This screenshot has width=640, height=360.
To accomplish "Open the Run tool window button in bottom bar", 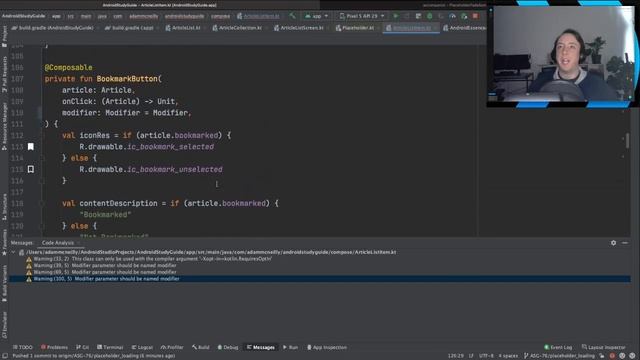I will click(x=291, y=347).
